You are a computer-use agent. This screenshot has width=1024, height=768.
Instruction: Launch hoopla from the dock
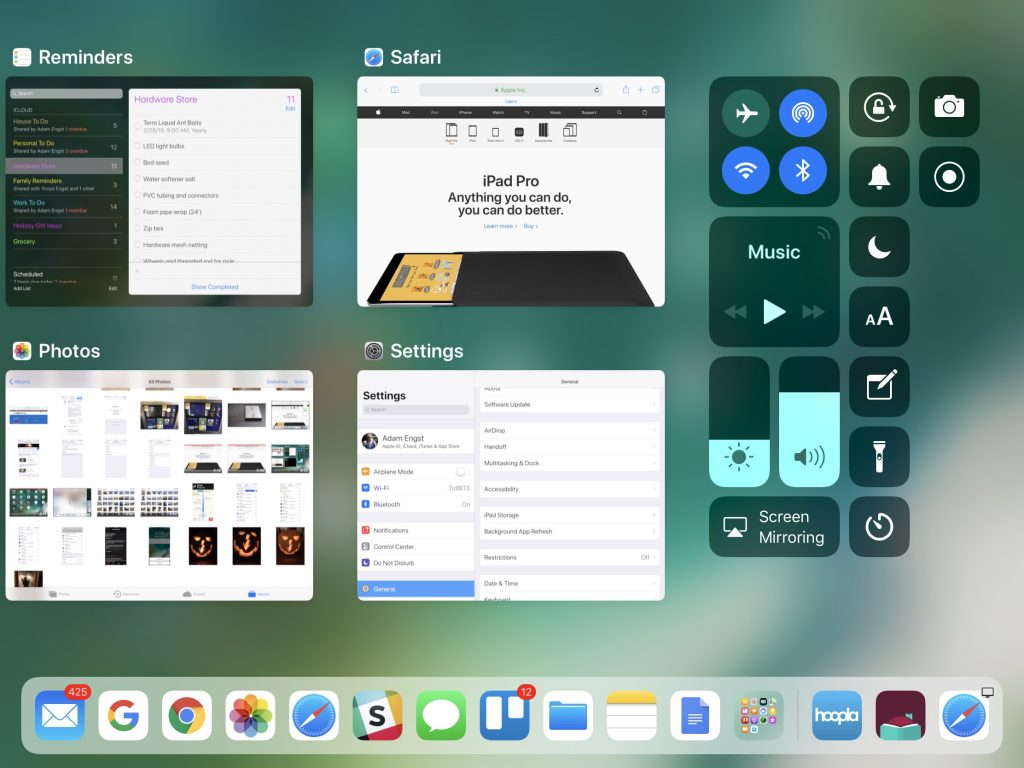[837, 715]
